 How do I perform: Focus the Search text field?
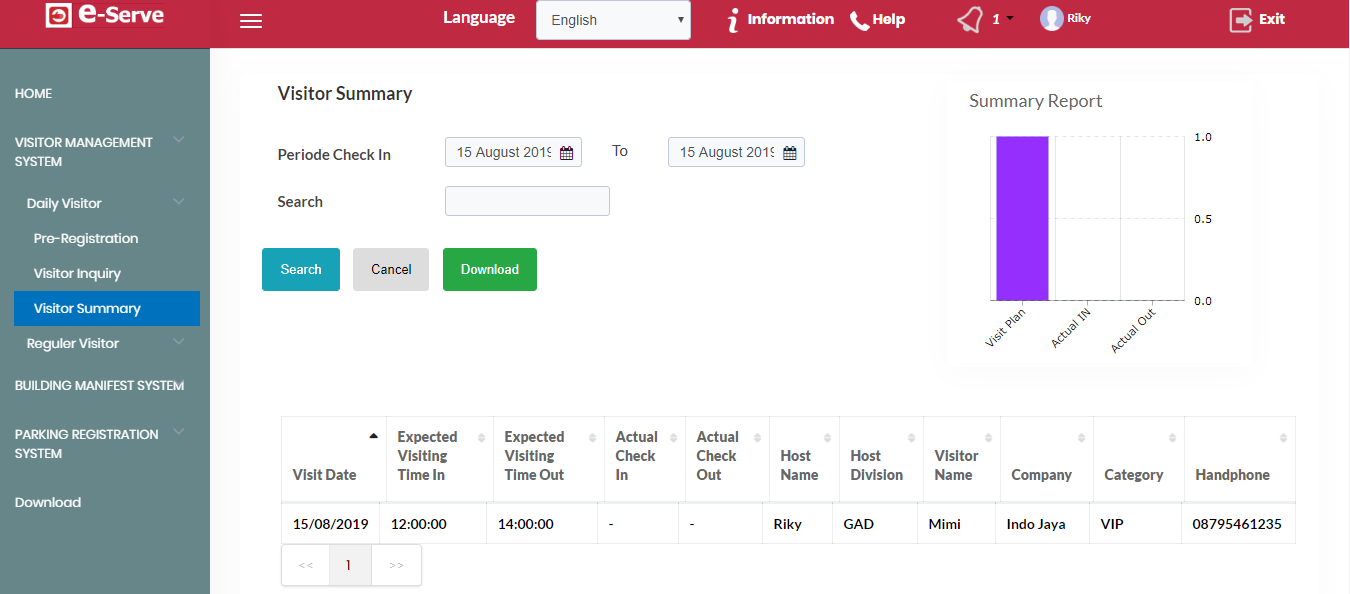pyautogui.click(x=527, y=201)
